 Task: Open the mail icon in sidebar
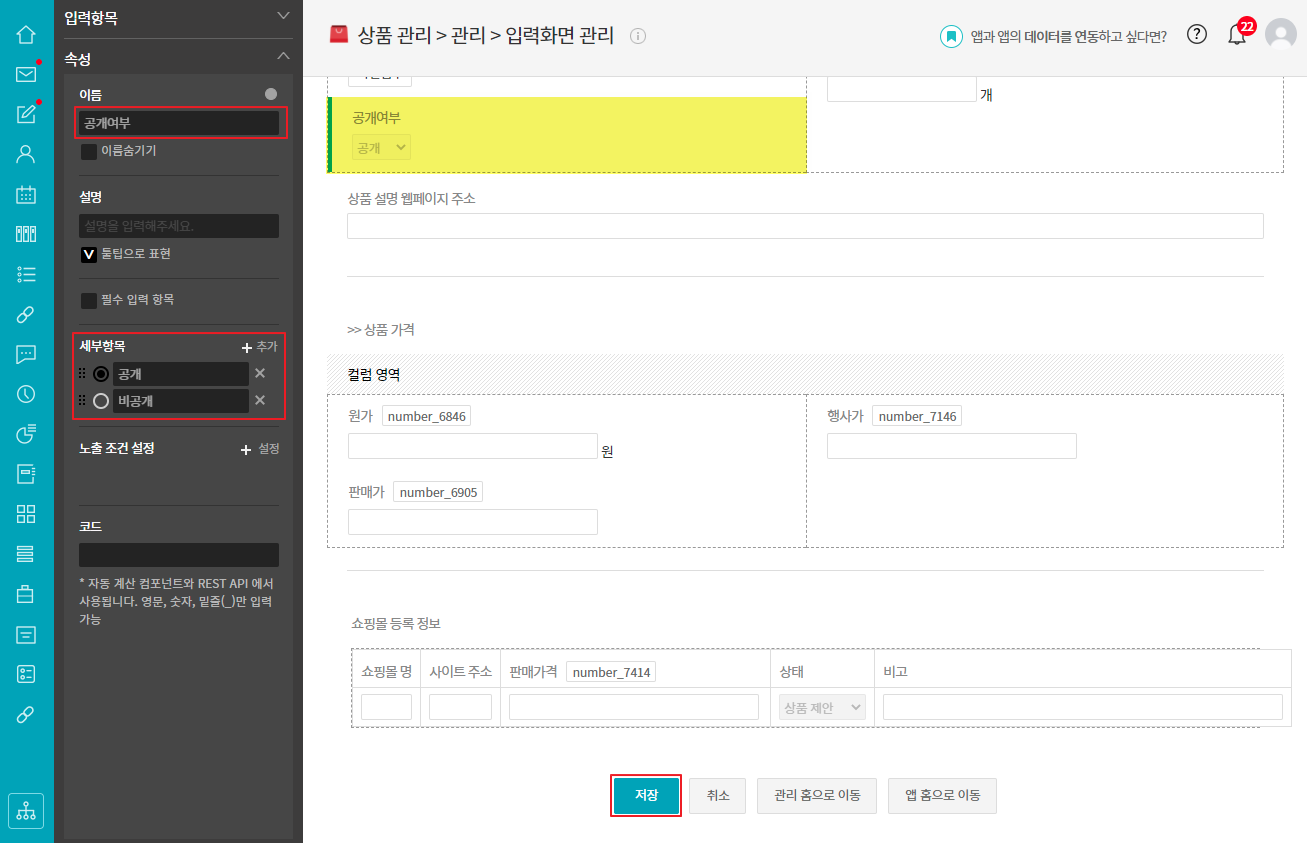(26, 74)
